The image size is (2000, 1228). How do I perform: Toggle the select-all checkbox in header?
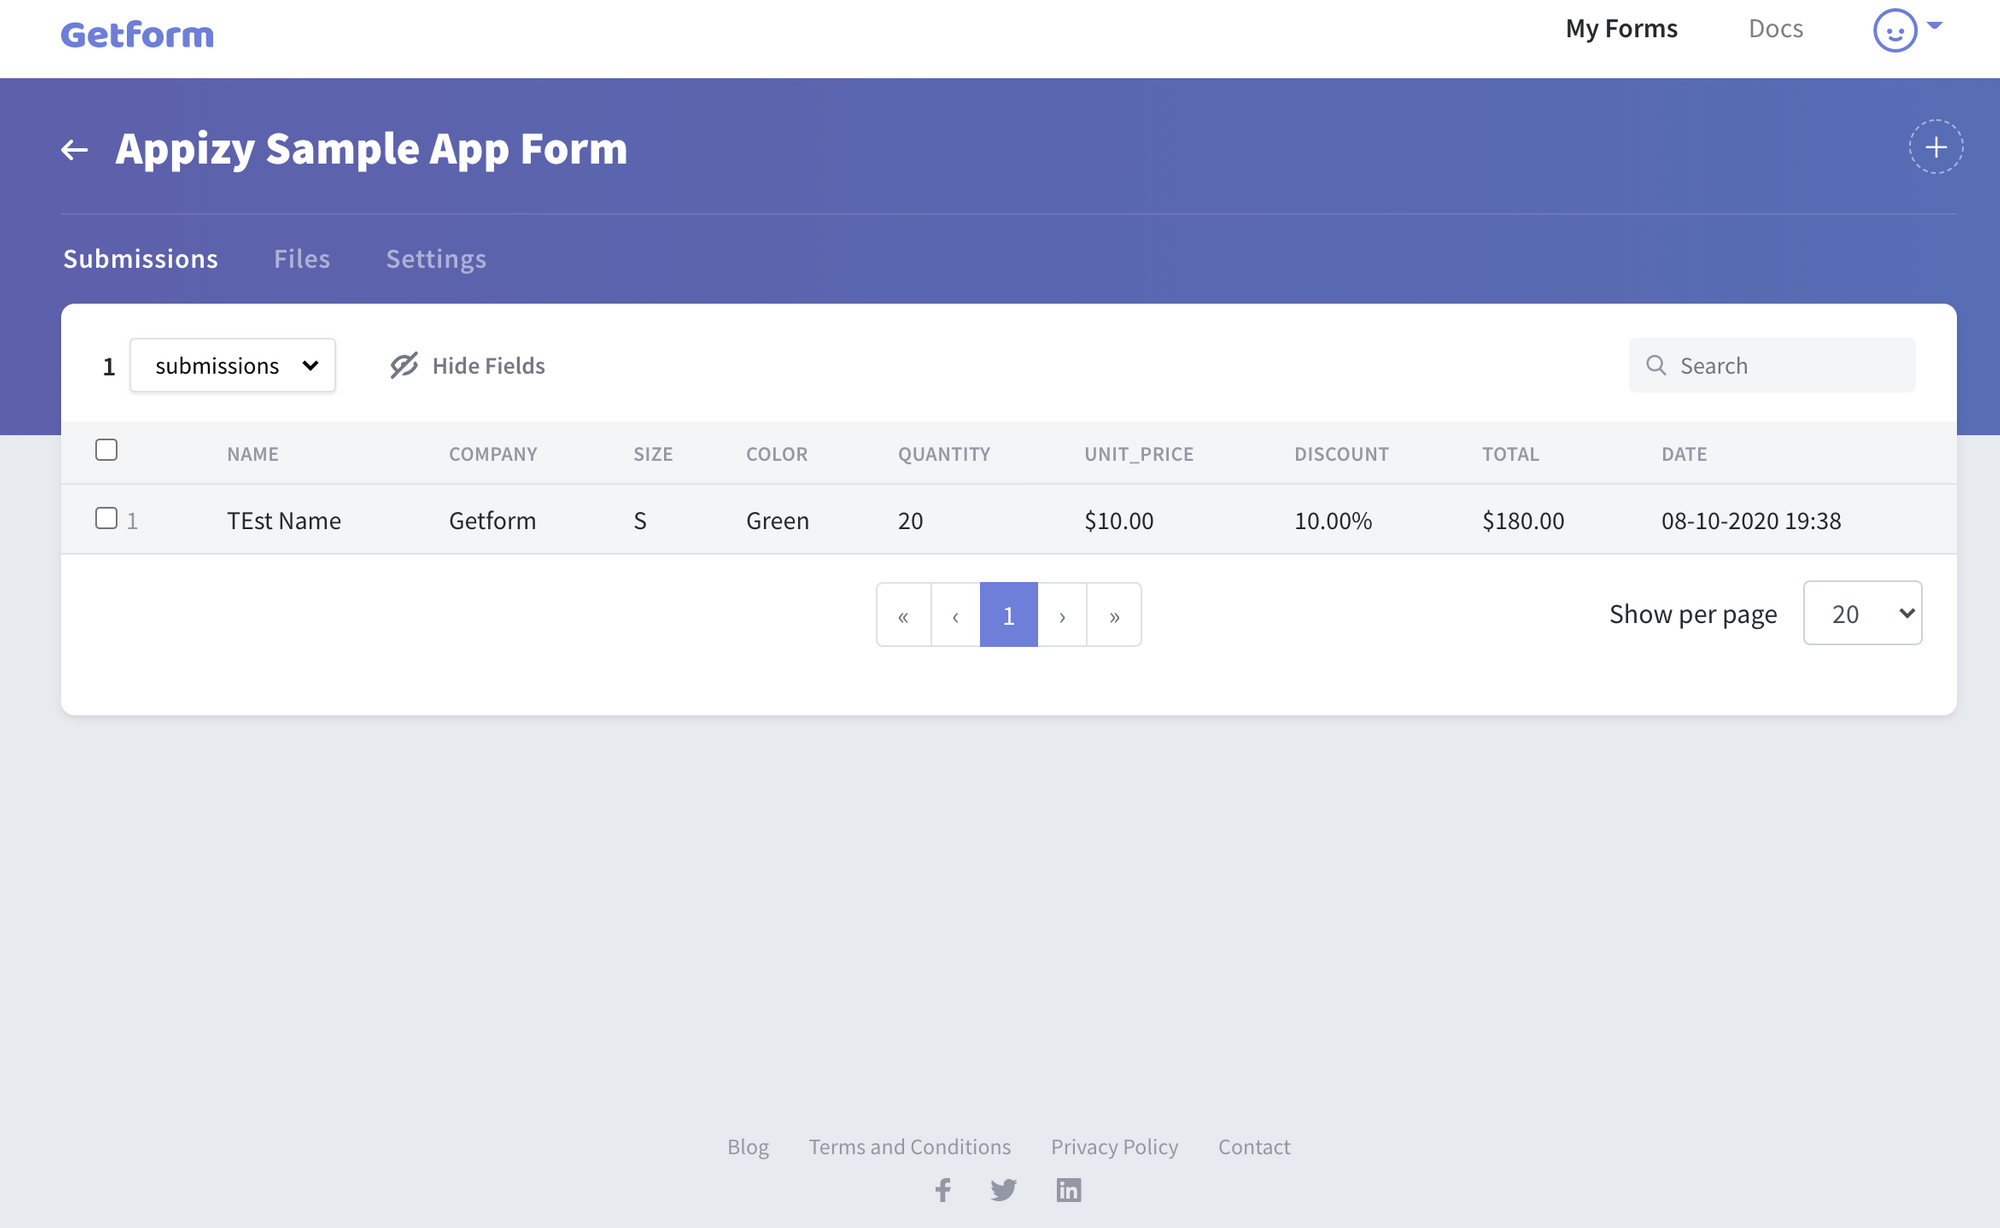pos(106,450)
